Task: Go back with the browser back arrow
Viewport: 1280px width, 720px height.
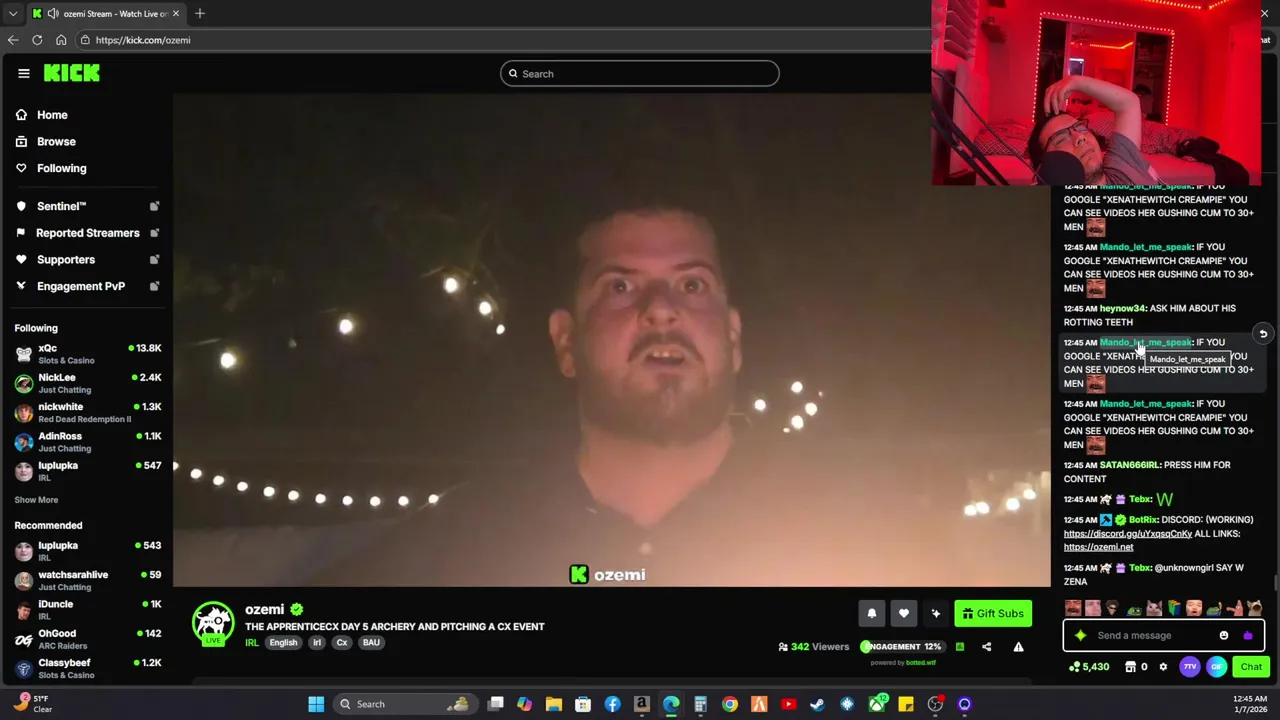Action: [x=13, y=40]
